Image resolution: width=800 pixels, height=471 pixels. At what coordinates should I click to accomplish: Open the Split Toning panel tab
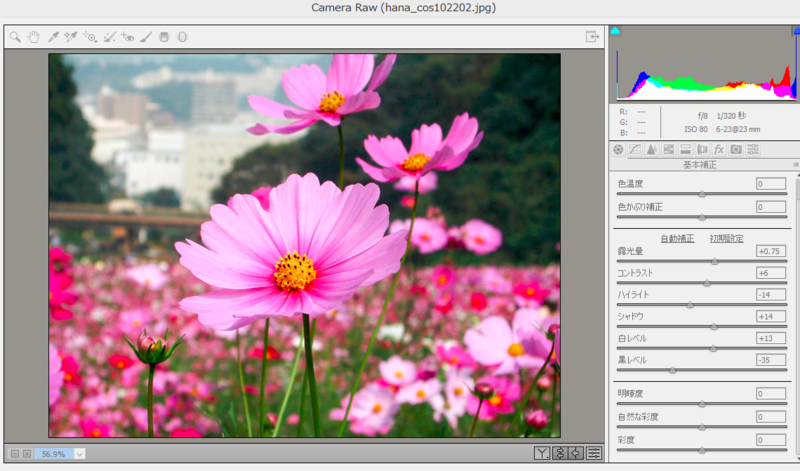coord(685,150)
